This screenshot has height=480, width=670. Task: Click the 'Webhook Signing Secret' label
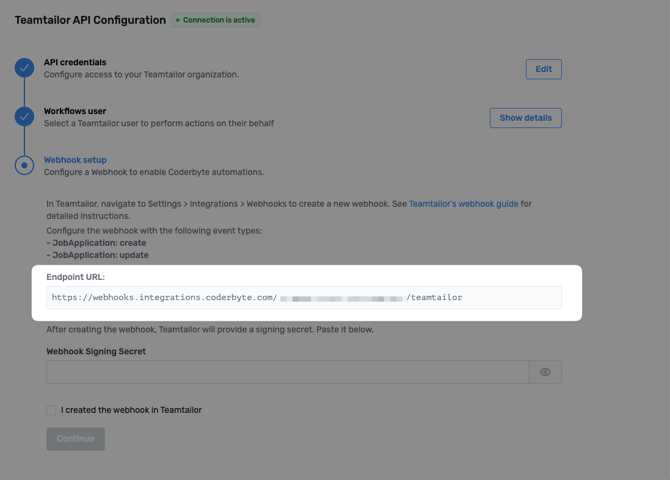(x=96, y=351)
